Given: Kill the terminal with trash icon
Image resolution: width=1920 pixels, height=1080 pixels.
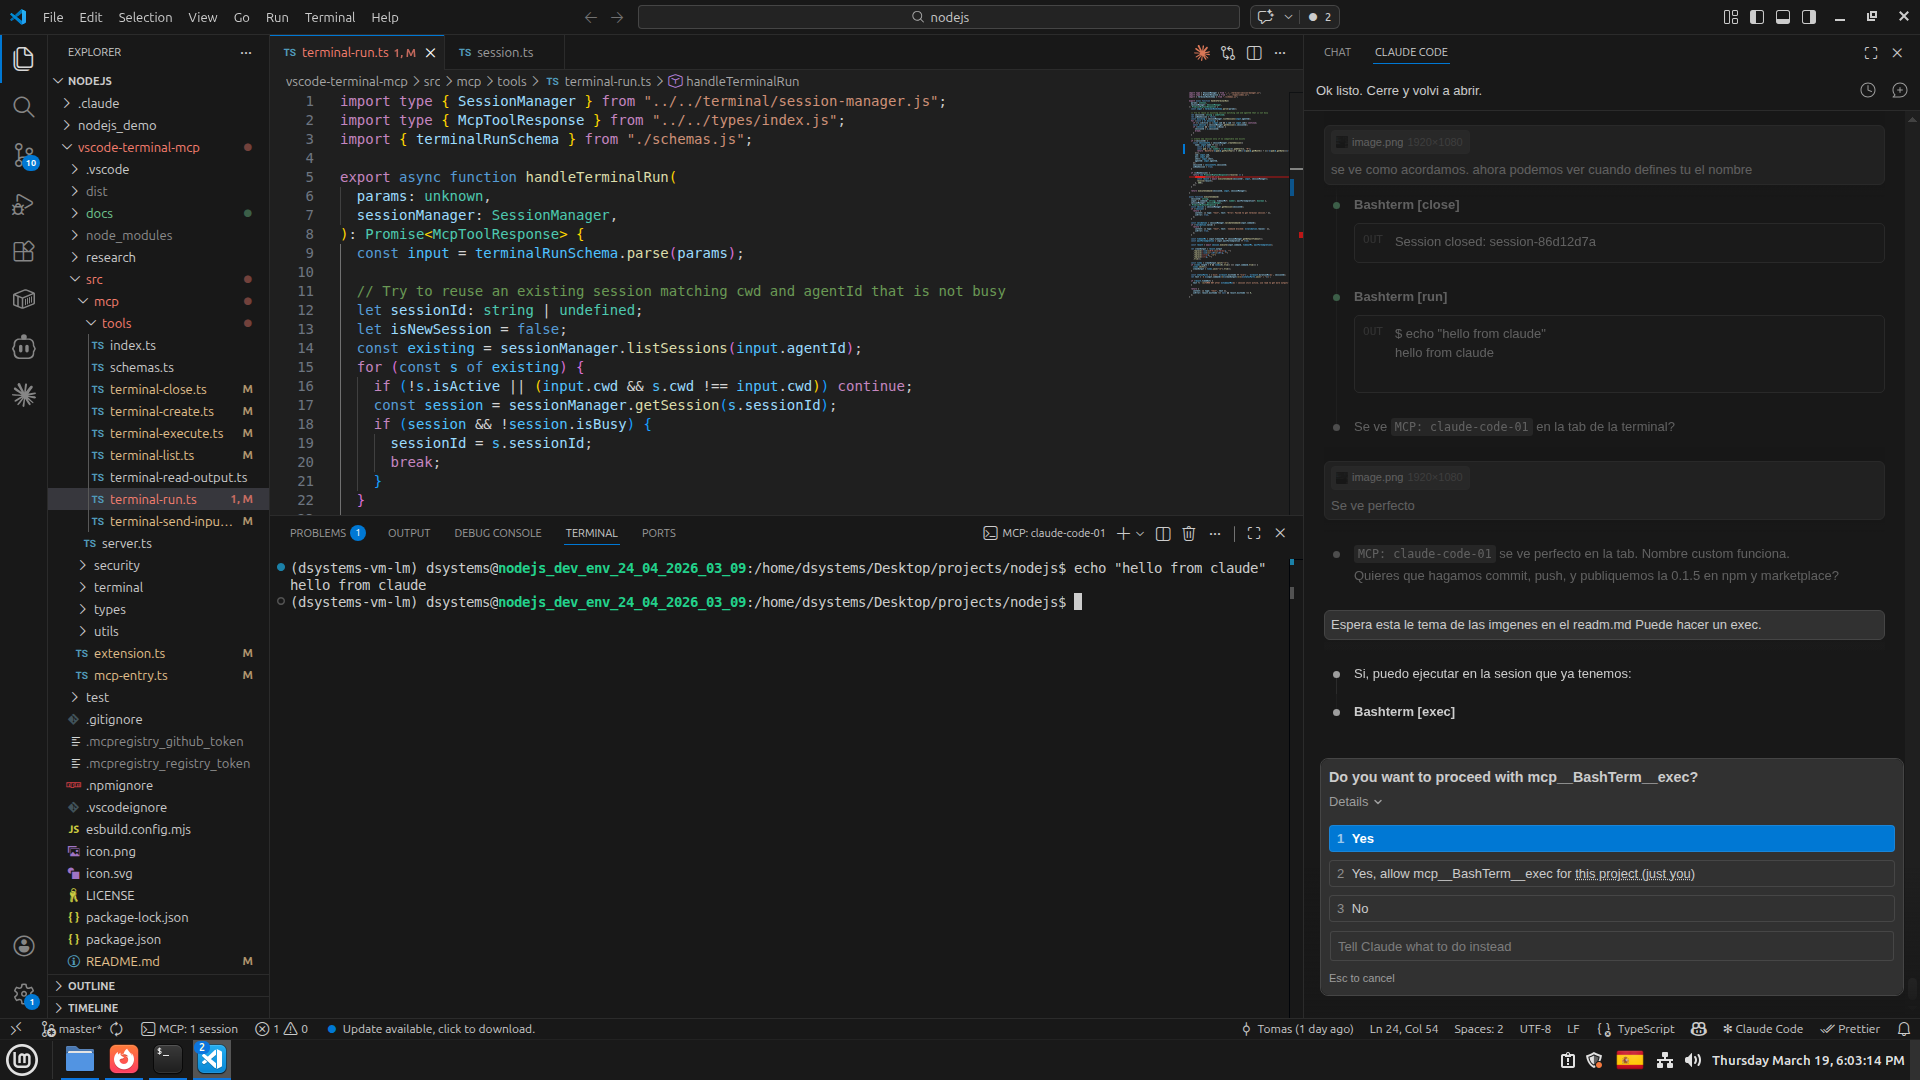Looking at the screenshot, I should click(1189, 534).
